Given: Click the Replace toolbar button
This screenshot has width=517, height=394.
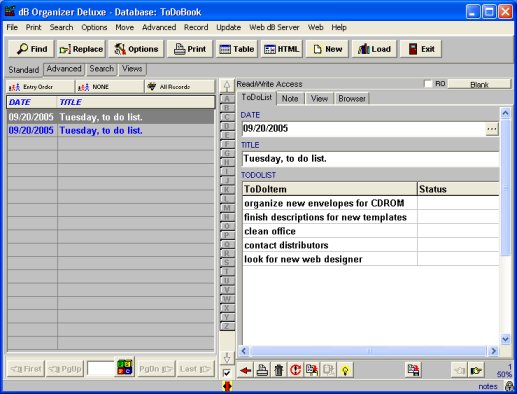Looking at the screenshot, I should 81,49.
